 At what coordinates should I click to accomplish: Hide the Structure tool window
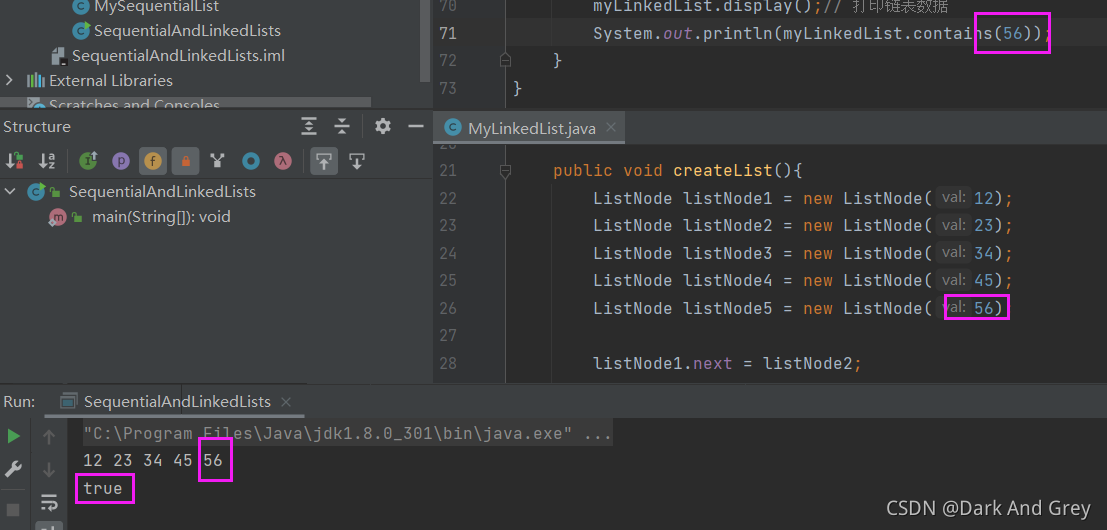point(416,127)
